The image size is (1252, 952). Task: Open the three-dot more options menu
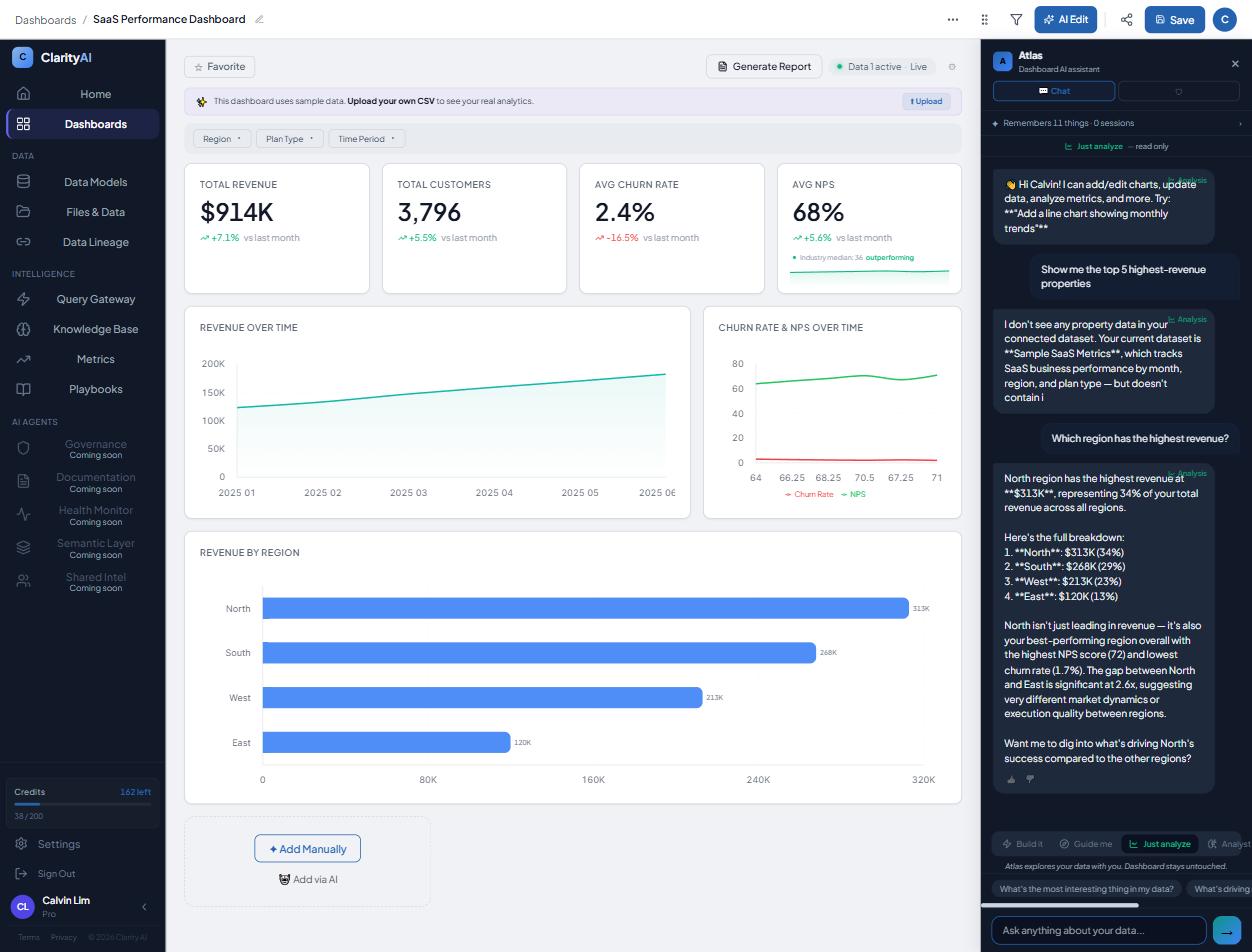(x=953, y=19)
